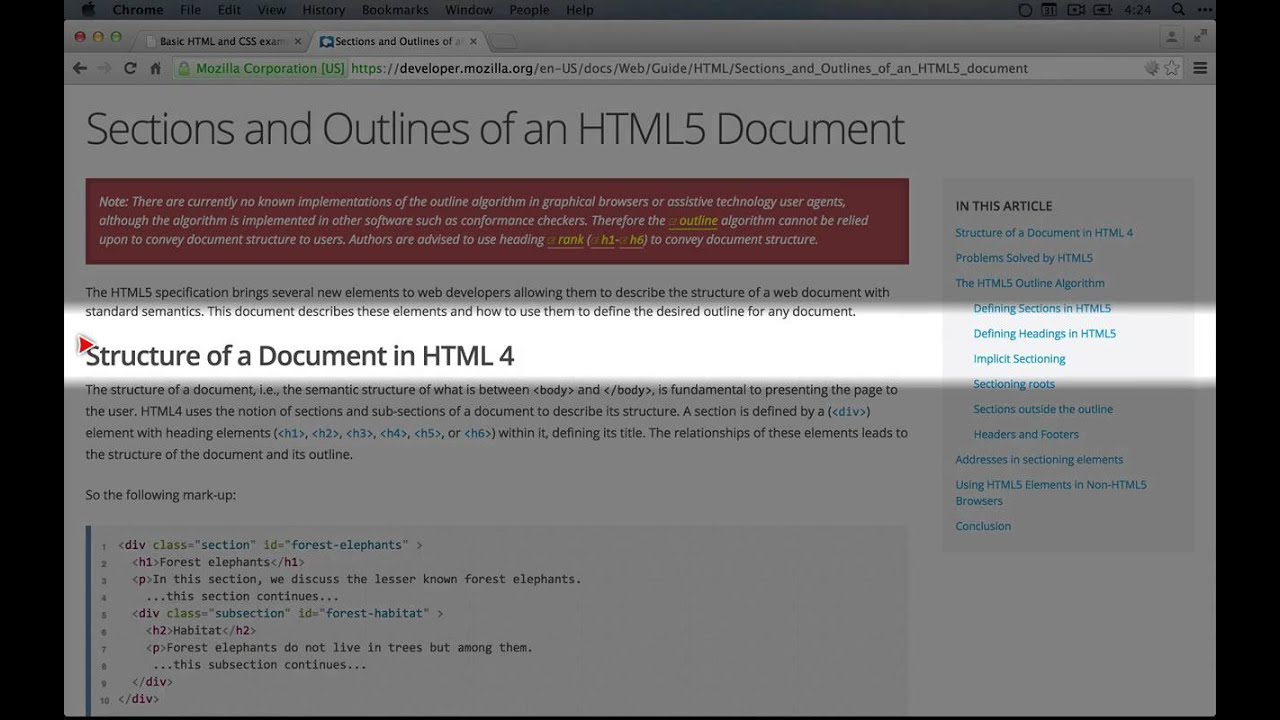Click the code line containing 'Forest elephants</h1>'
Screen dimensions: 1280x720
[218, 562]
